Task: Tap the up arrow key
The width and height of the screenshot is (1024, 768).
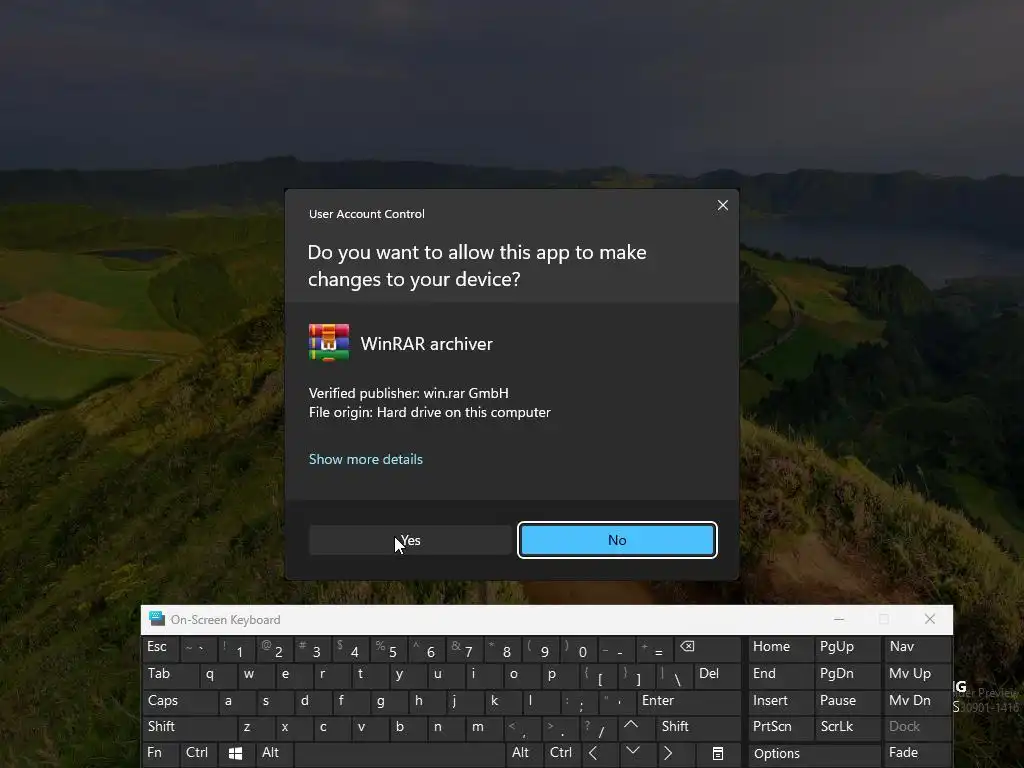Action: [x=637, y=727]
